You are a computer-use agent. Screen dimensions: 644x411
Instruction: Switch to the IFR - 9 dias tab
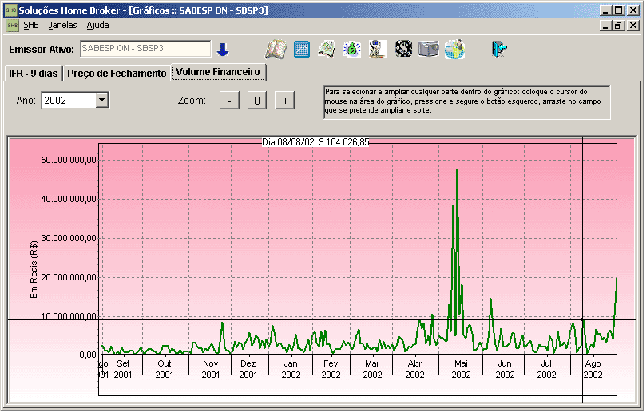pos(33,73)
